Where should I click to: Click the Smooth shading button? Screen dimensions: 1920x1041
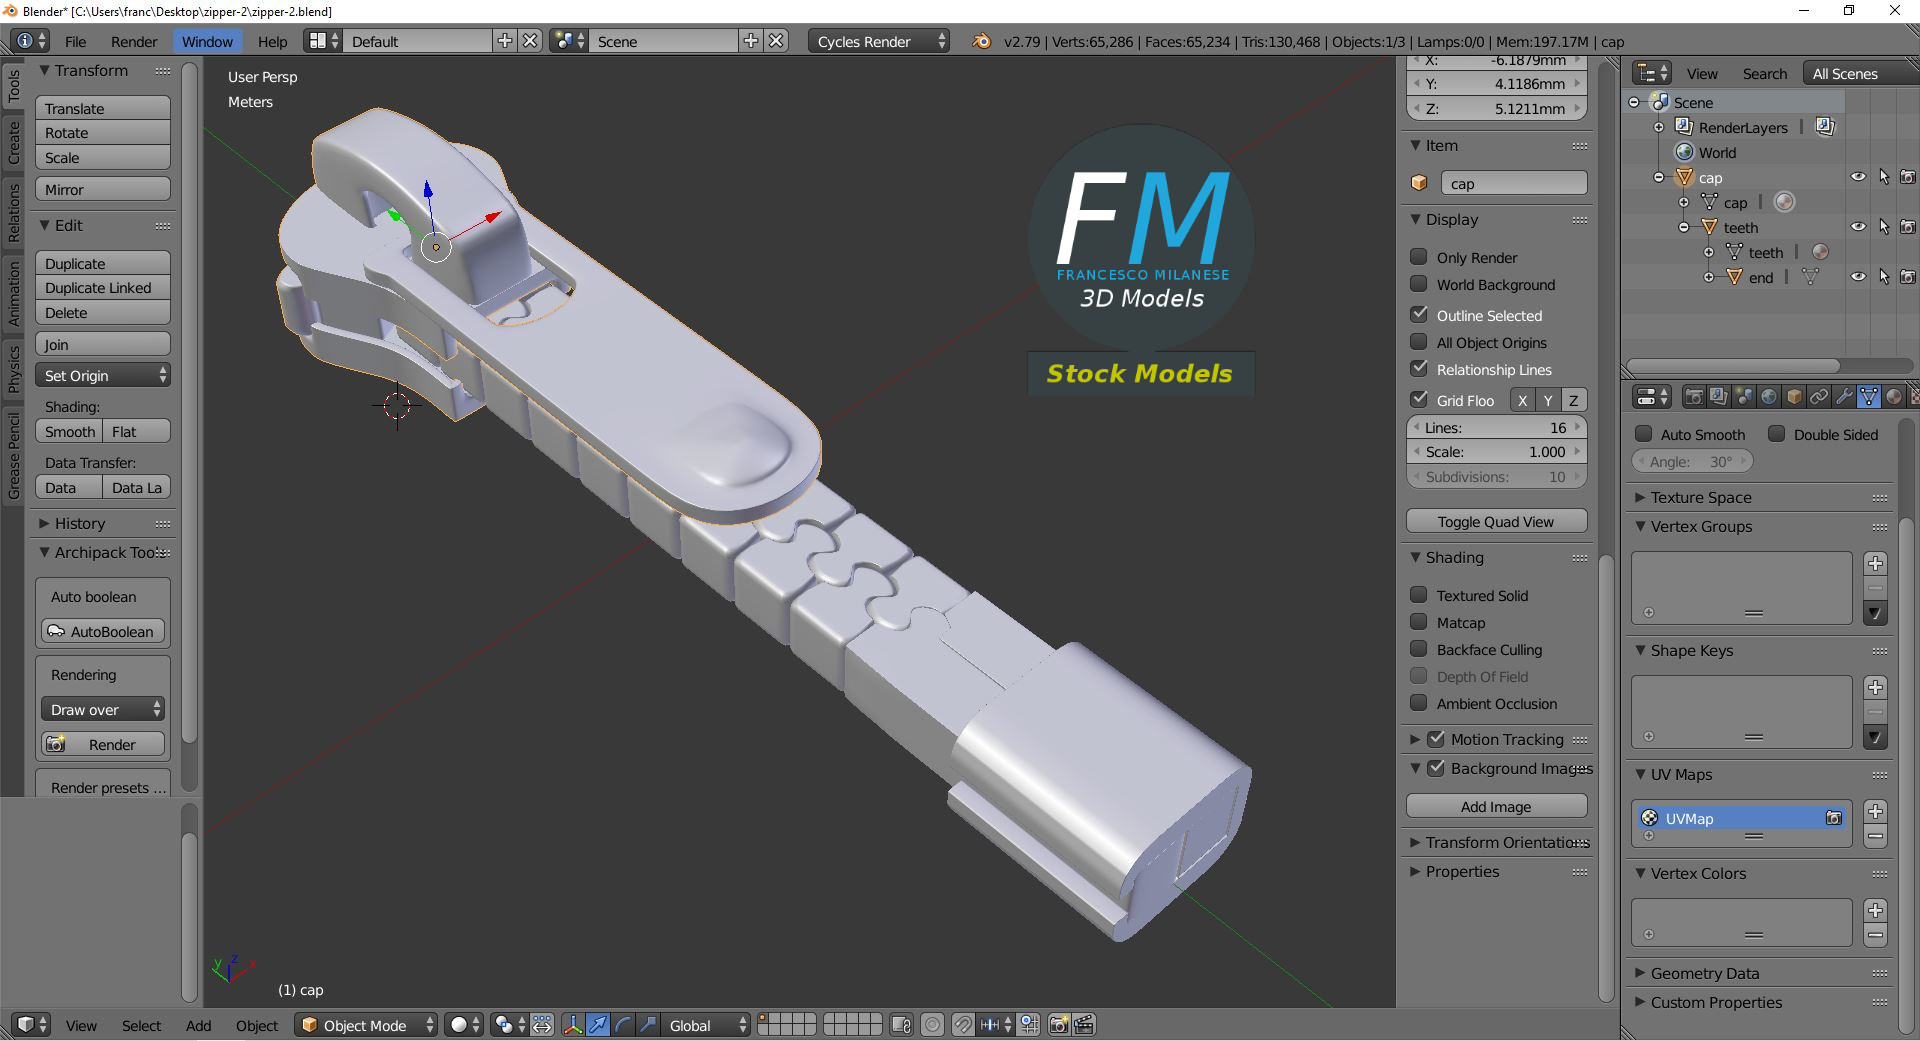pos(69,431)
